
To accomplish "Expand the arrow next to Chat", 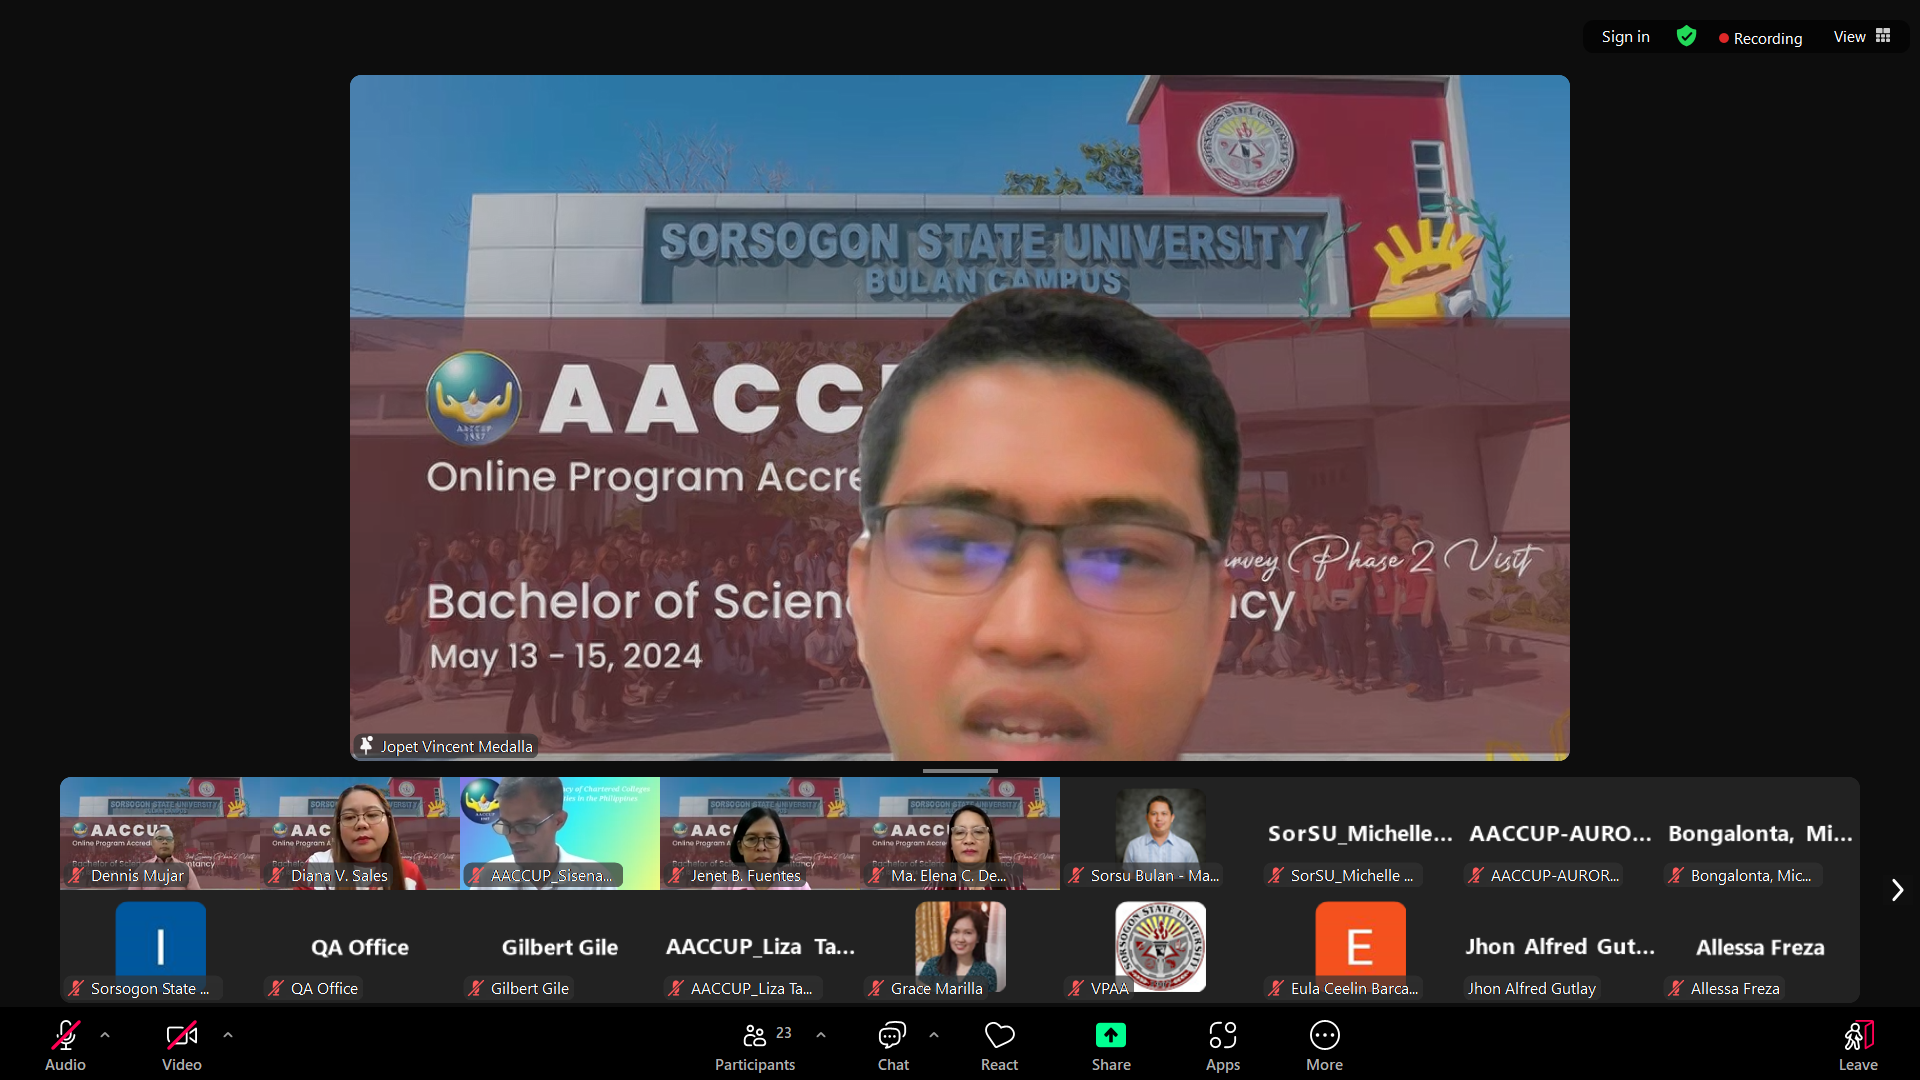I will coord(934,1035).
